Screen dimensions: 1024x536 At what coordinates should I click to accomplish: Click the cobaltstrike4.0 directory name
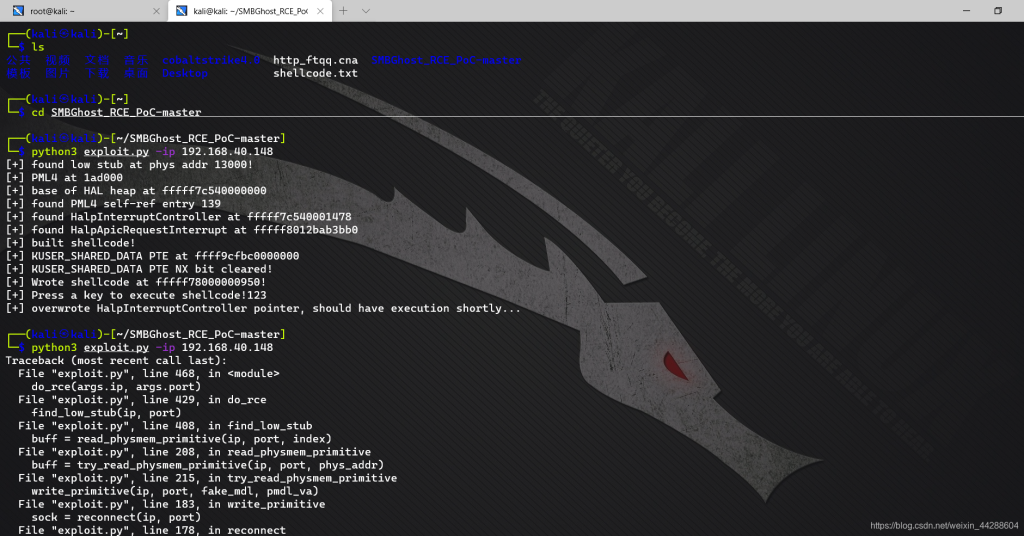(x=211, y=60)
